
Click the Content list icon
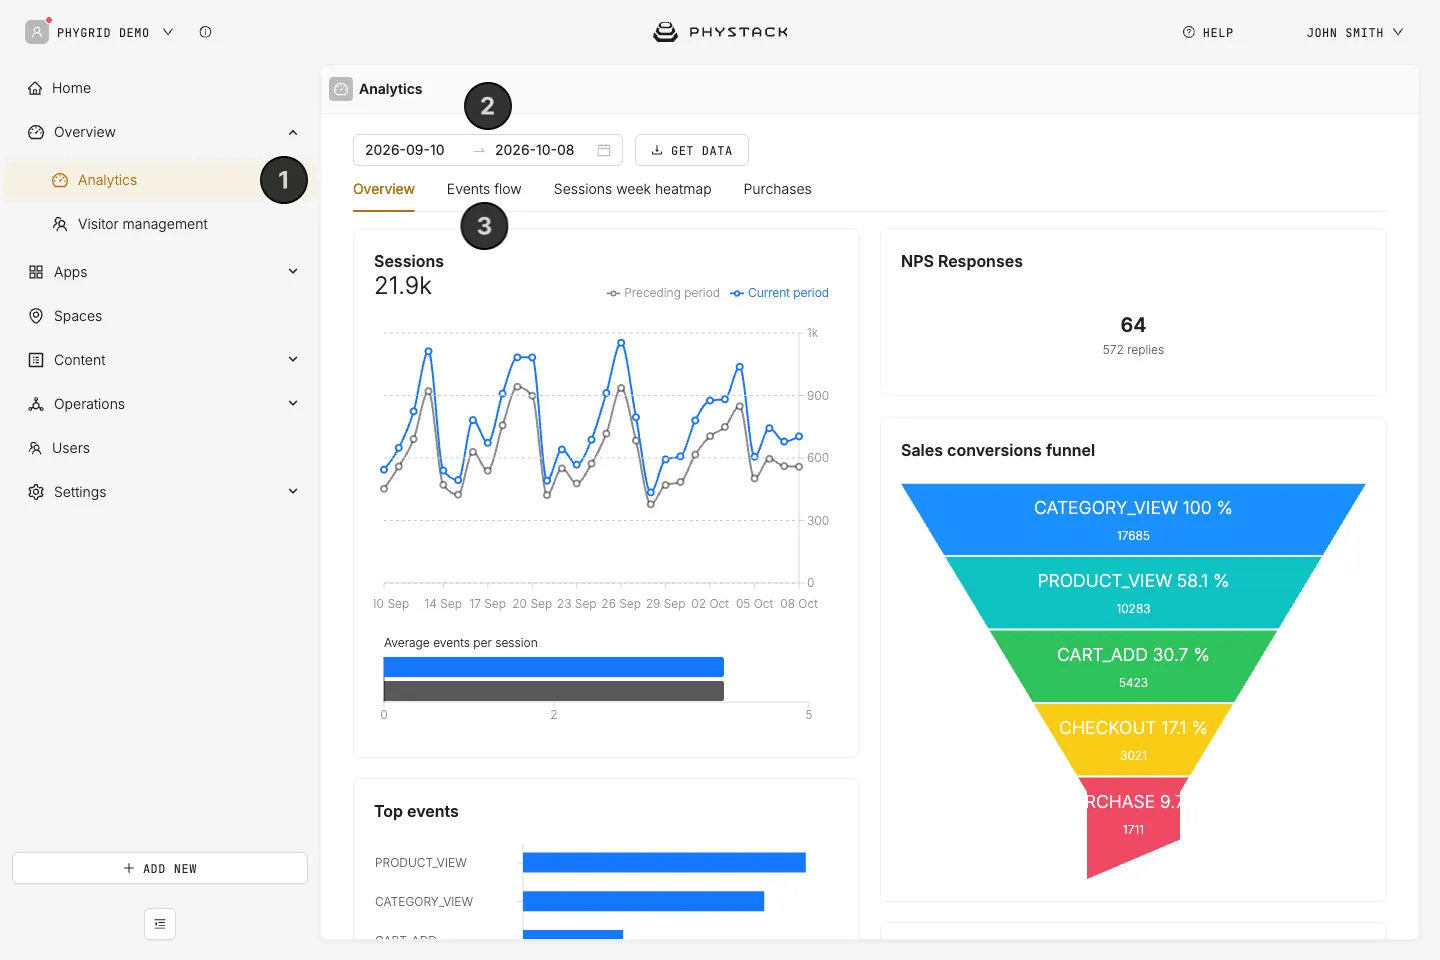[x=36, y=360]
